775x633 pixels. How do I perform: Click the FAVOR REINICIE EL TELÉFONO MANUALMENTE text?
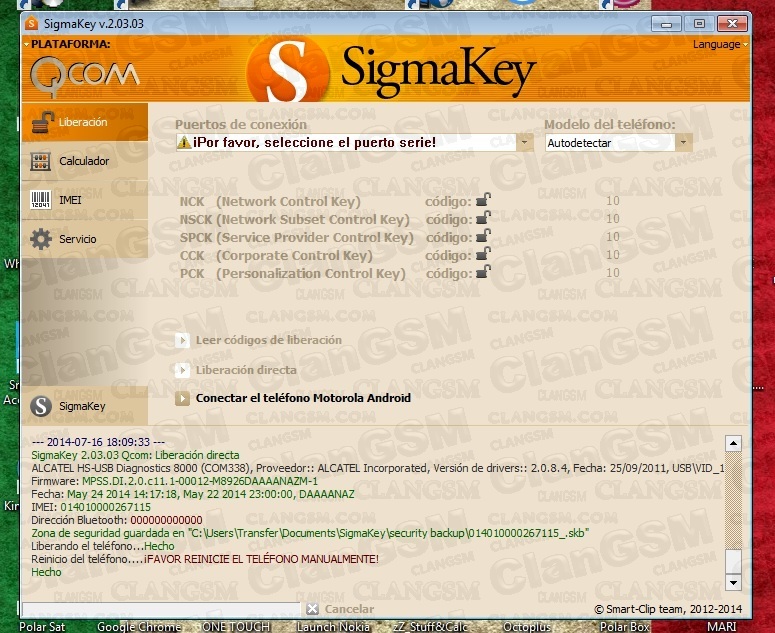point(262,559)
